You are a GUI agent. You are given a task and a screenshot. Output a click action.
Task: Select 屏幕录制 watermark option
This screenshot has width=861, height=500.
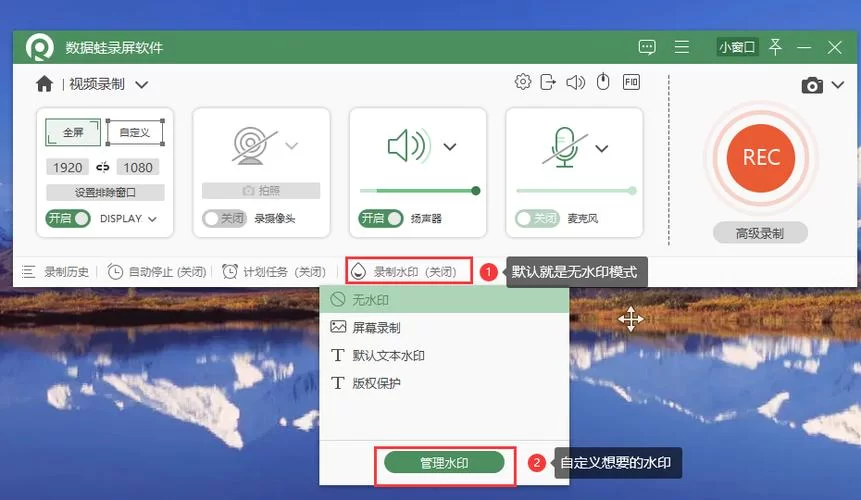pyautogui.click(x=444, y=328)
